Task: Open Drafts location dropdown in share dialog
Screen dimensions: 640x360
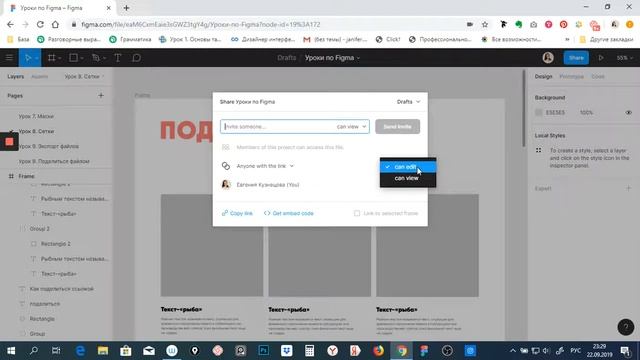Action: [x=408, y=102]
